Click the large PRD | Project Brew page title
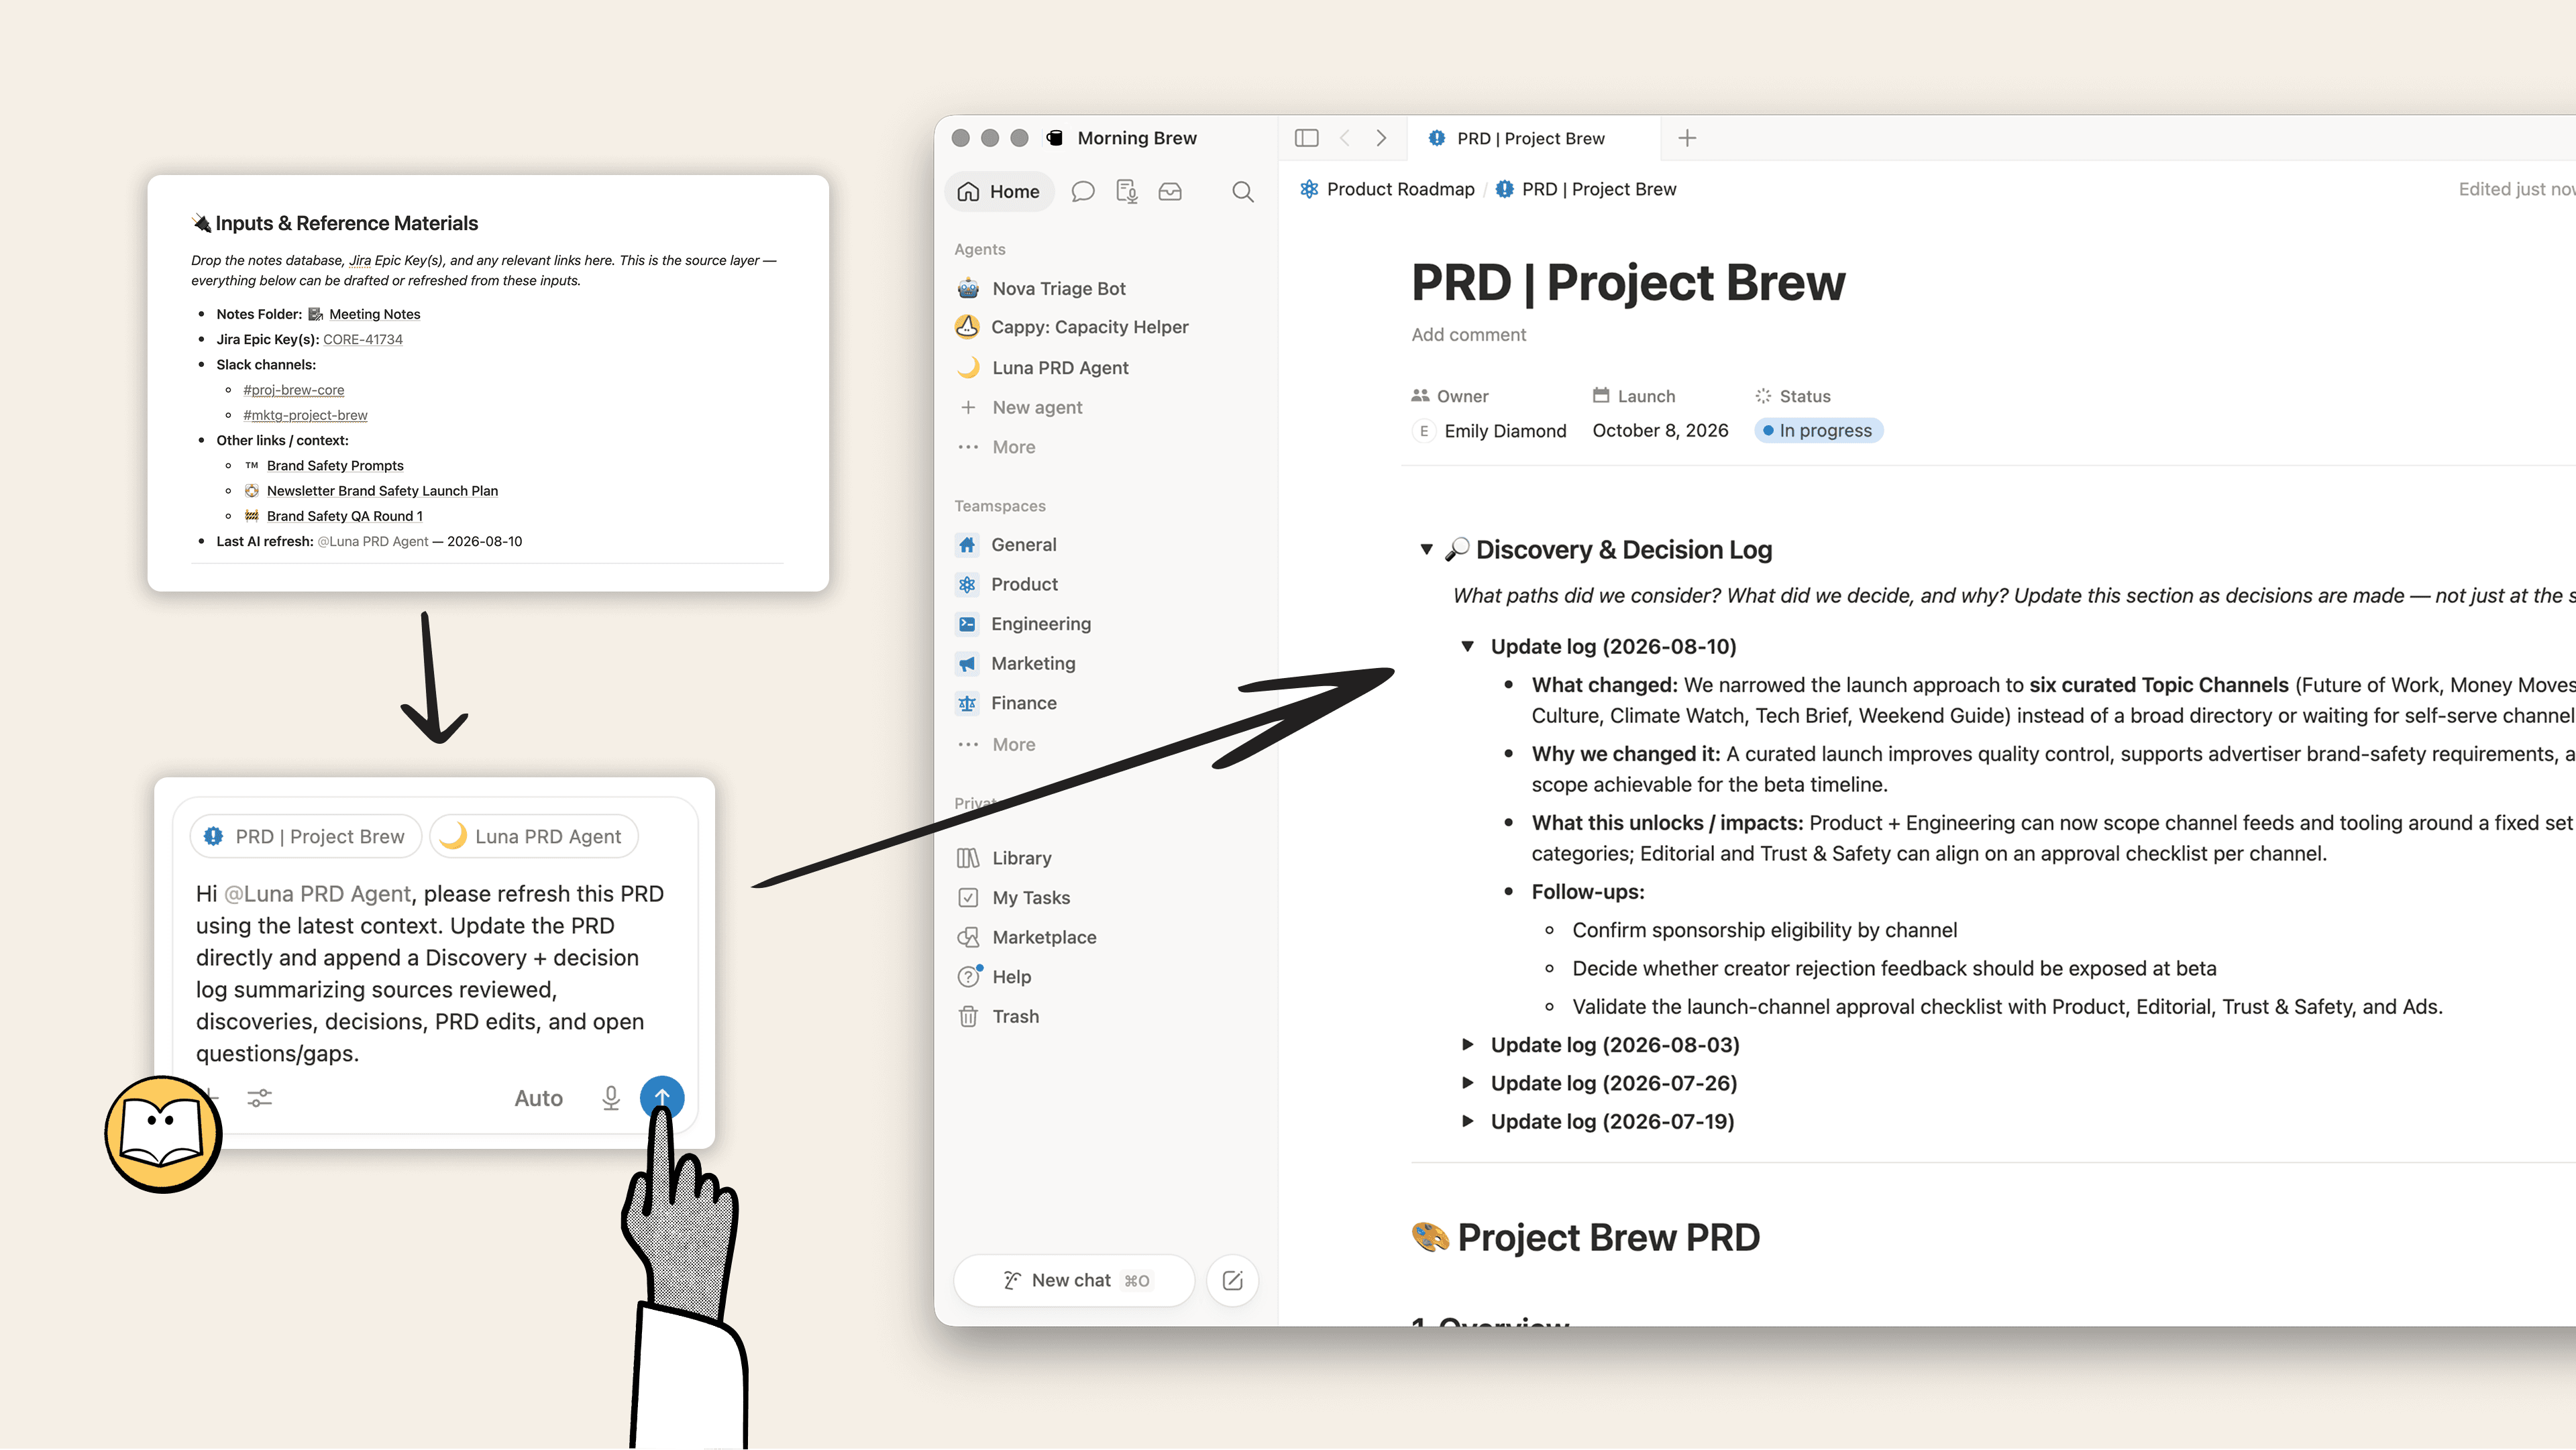 pyautogui.click(x=1628, y=282)
